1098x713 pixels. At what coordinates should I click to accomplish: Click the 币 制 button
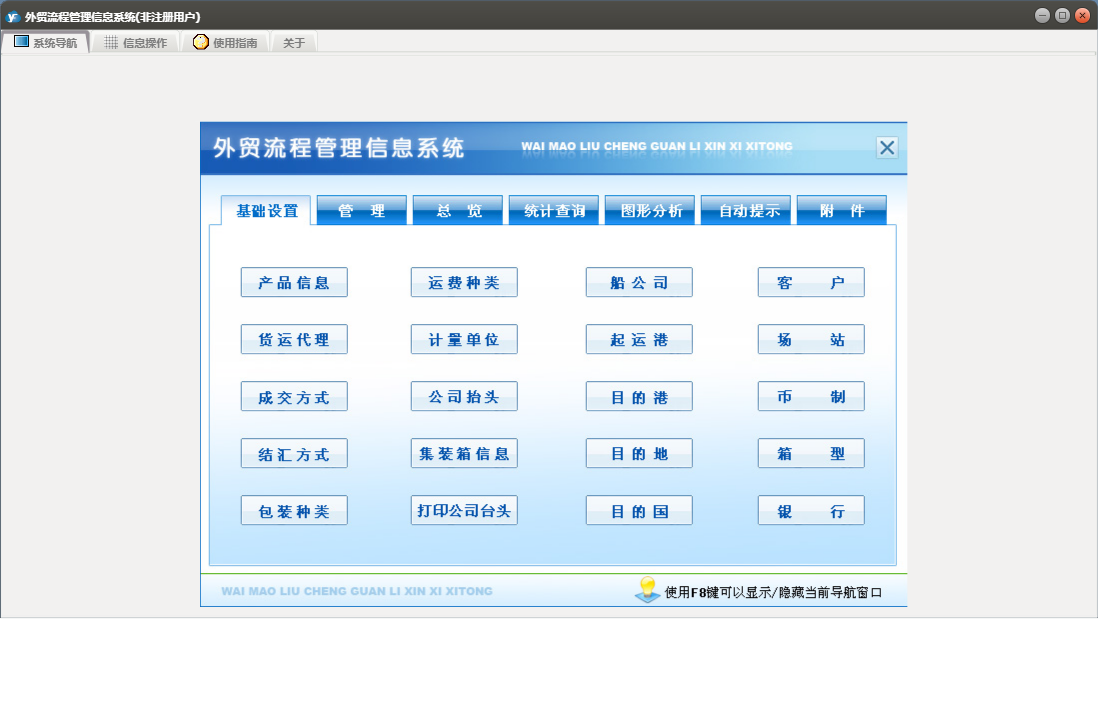811,396
